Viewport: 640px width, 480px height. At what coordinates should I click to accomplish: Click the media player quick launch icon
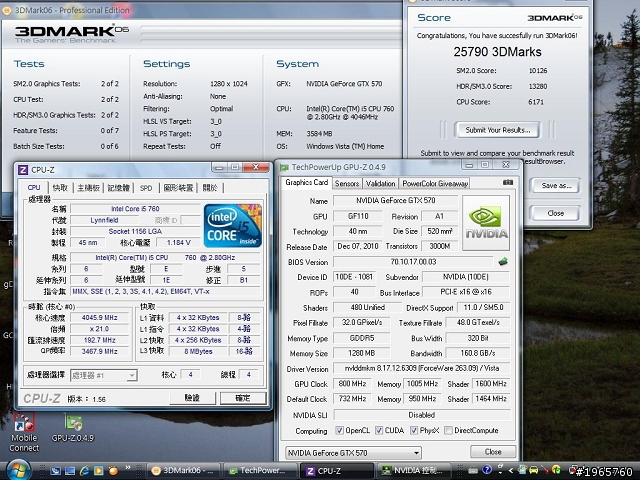(98, 471)
